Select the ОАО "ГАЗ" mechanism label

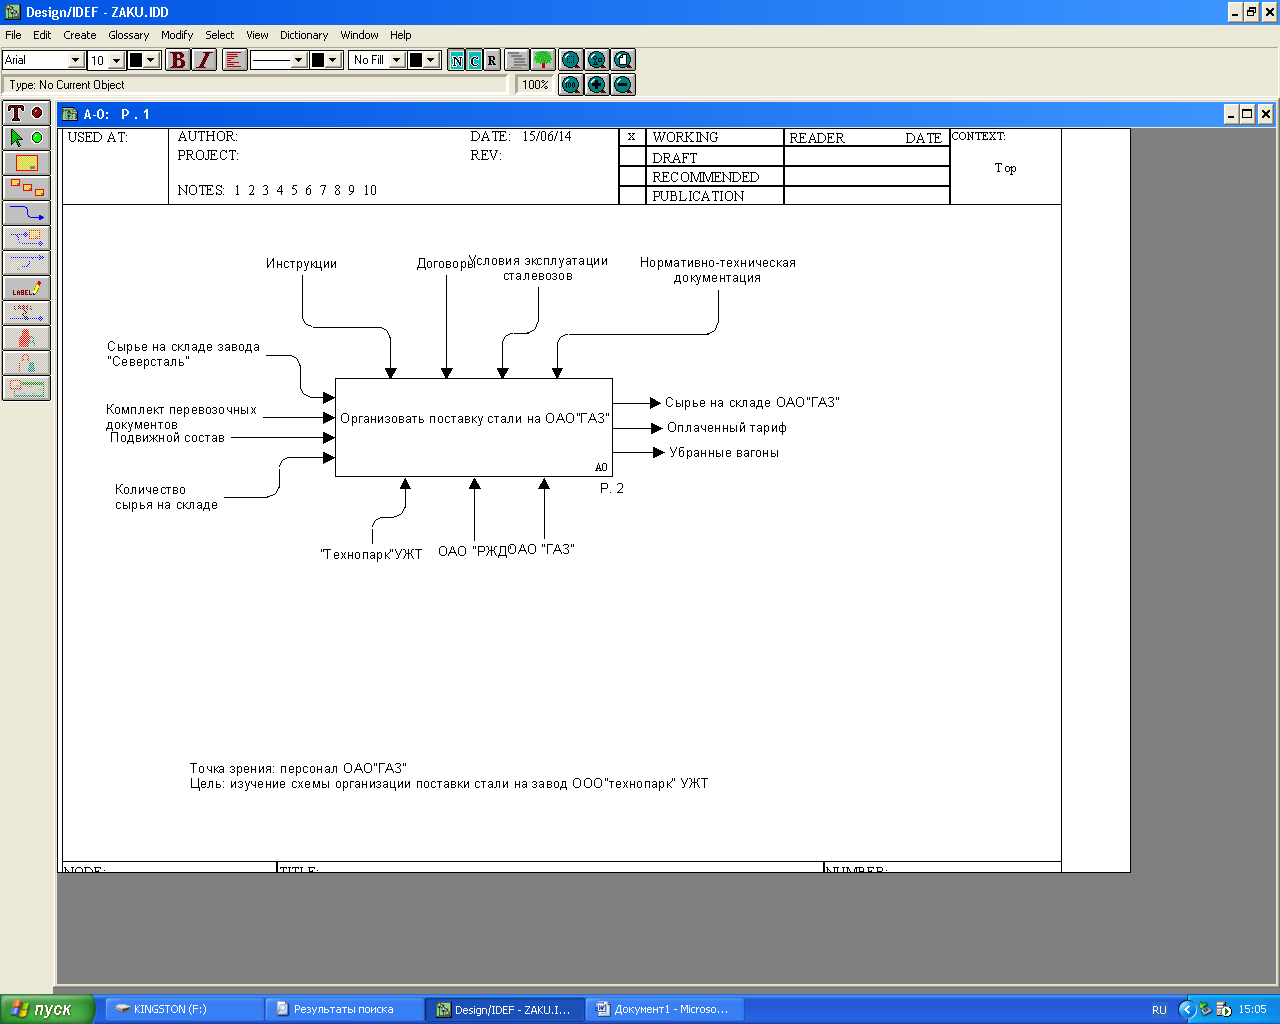click(x=542, y=549)
